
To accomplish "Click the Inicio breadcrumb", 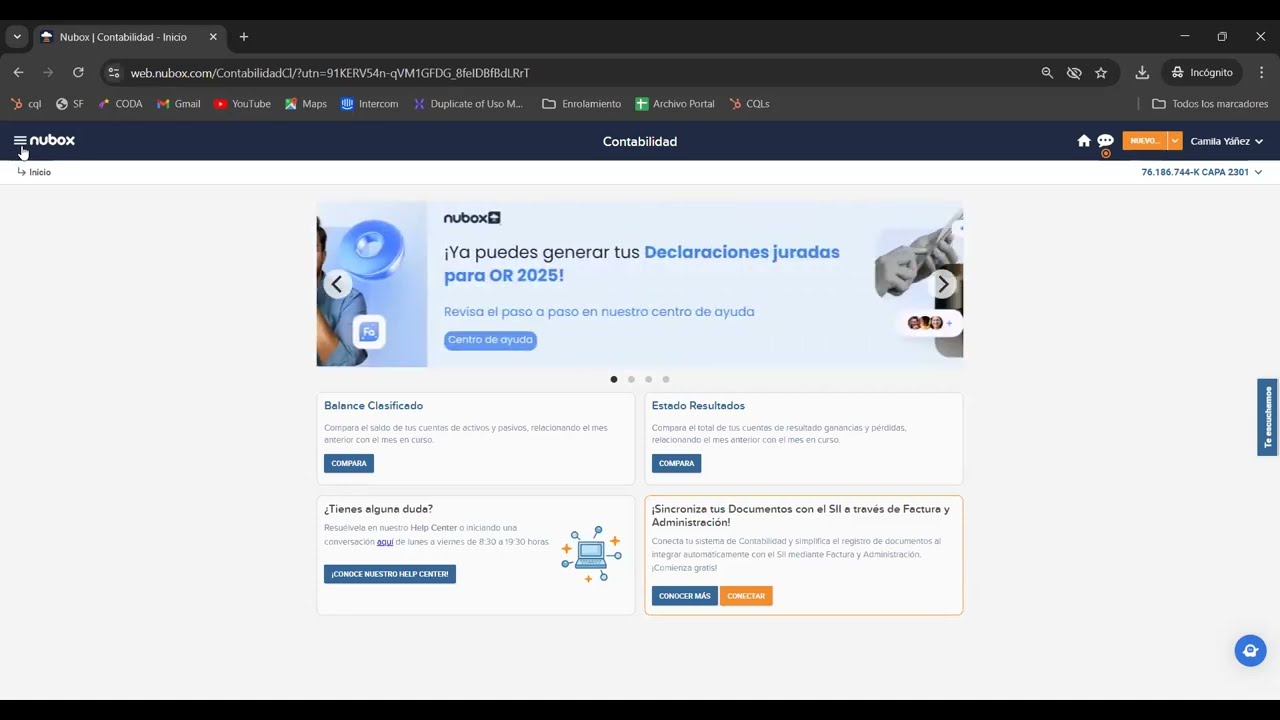I will coord(40,172).
